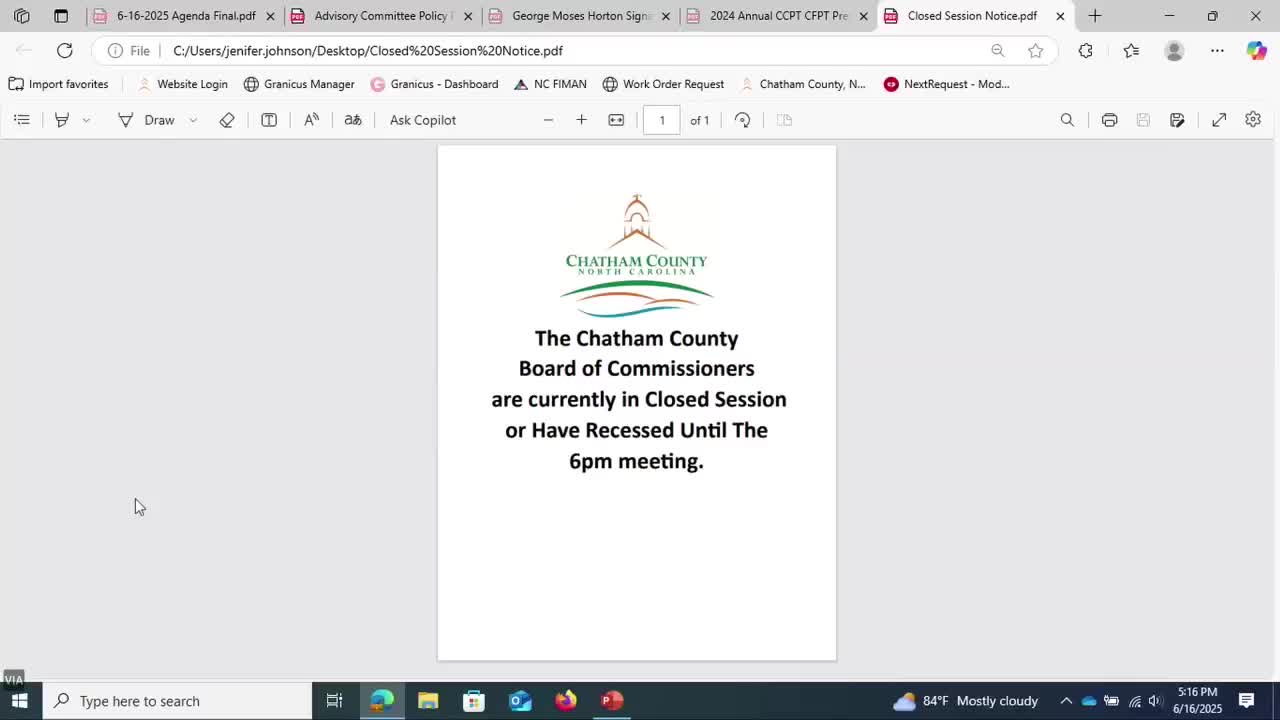Select the Erase tool
This screenshot has width=1280, height=720.
(x=227, y=120)
